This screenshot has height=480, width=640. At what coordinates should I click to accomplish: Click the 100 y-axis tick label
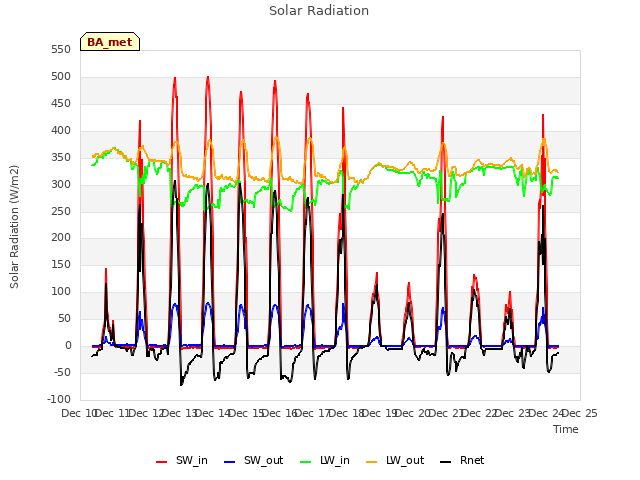pos(61,291)
